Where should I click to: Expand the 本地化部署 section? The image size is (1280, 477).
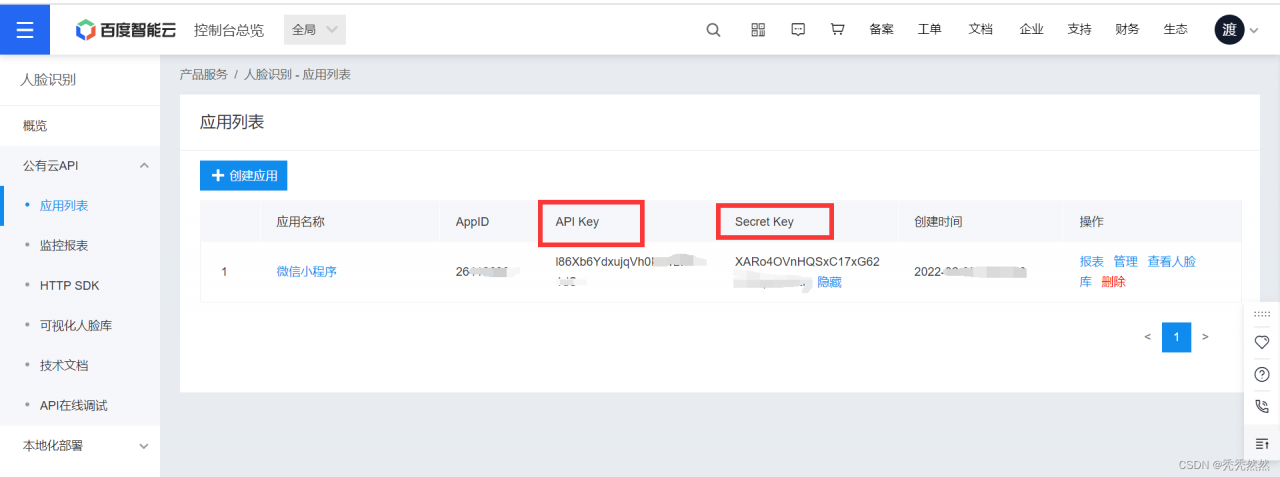[x=80, y=446]
